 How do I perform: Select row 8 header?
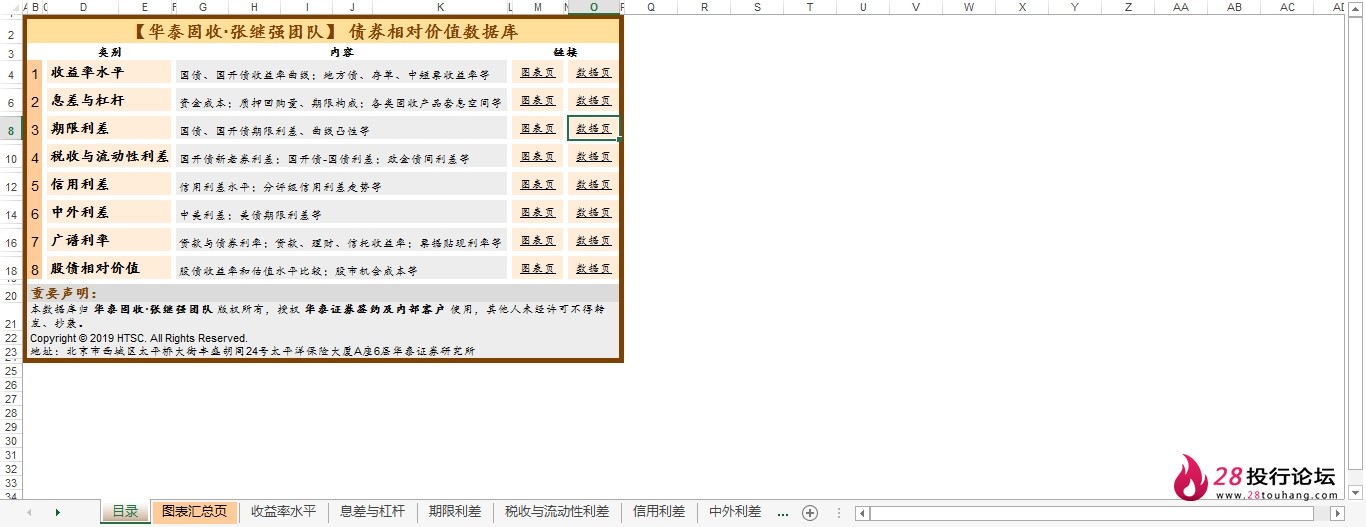point(11,129)
